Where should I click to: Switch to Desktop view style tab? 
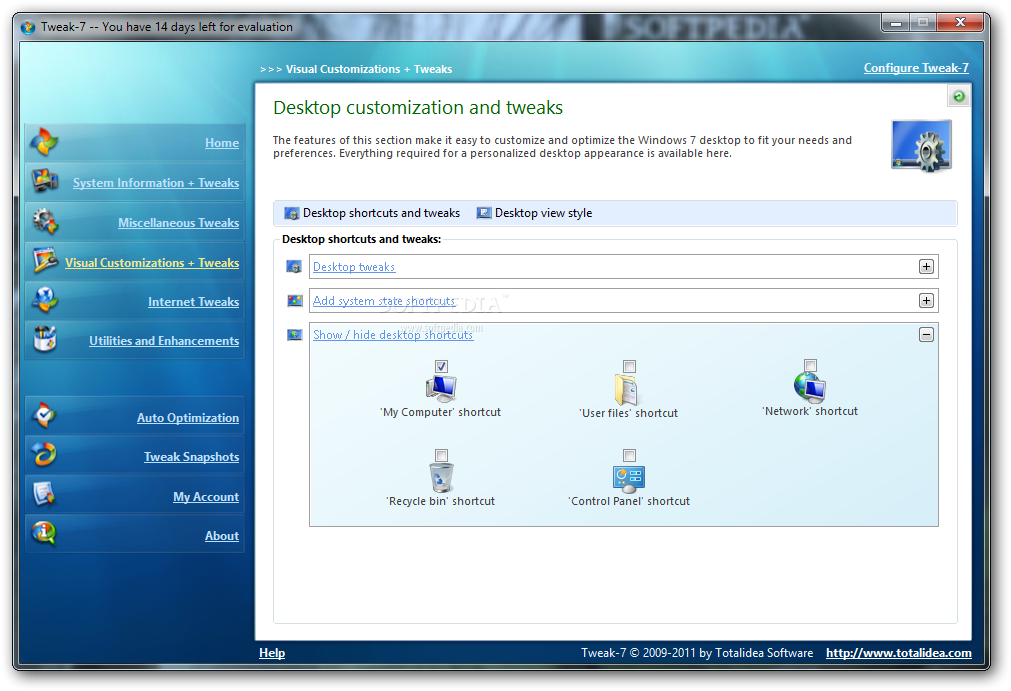(x=534, y=213)
